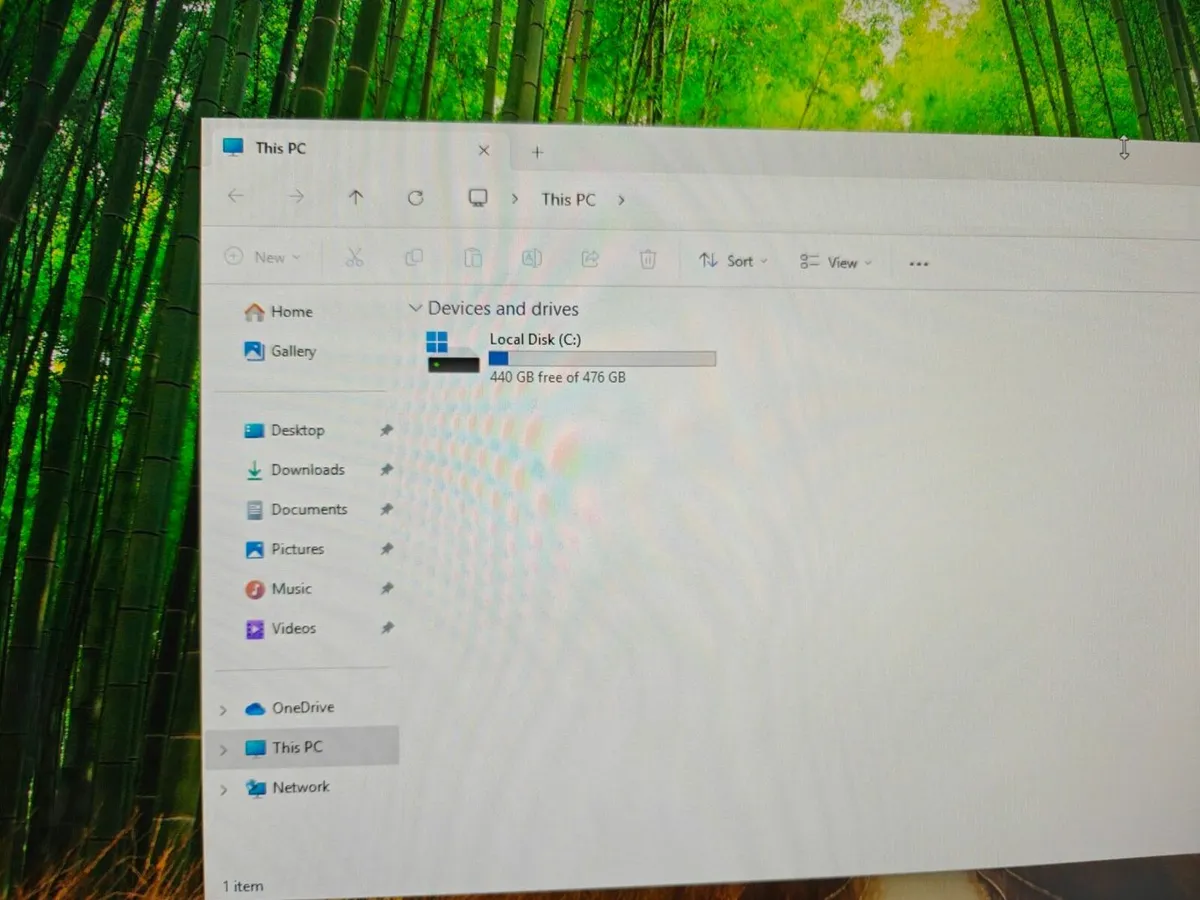Expand the Network tree item
Viewport: 1200px width, 900px height.
pyautogui.click(x=222, y=788)
